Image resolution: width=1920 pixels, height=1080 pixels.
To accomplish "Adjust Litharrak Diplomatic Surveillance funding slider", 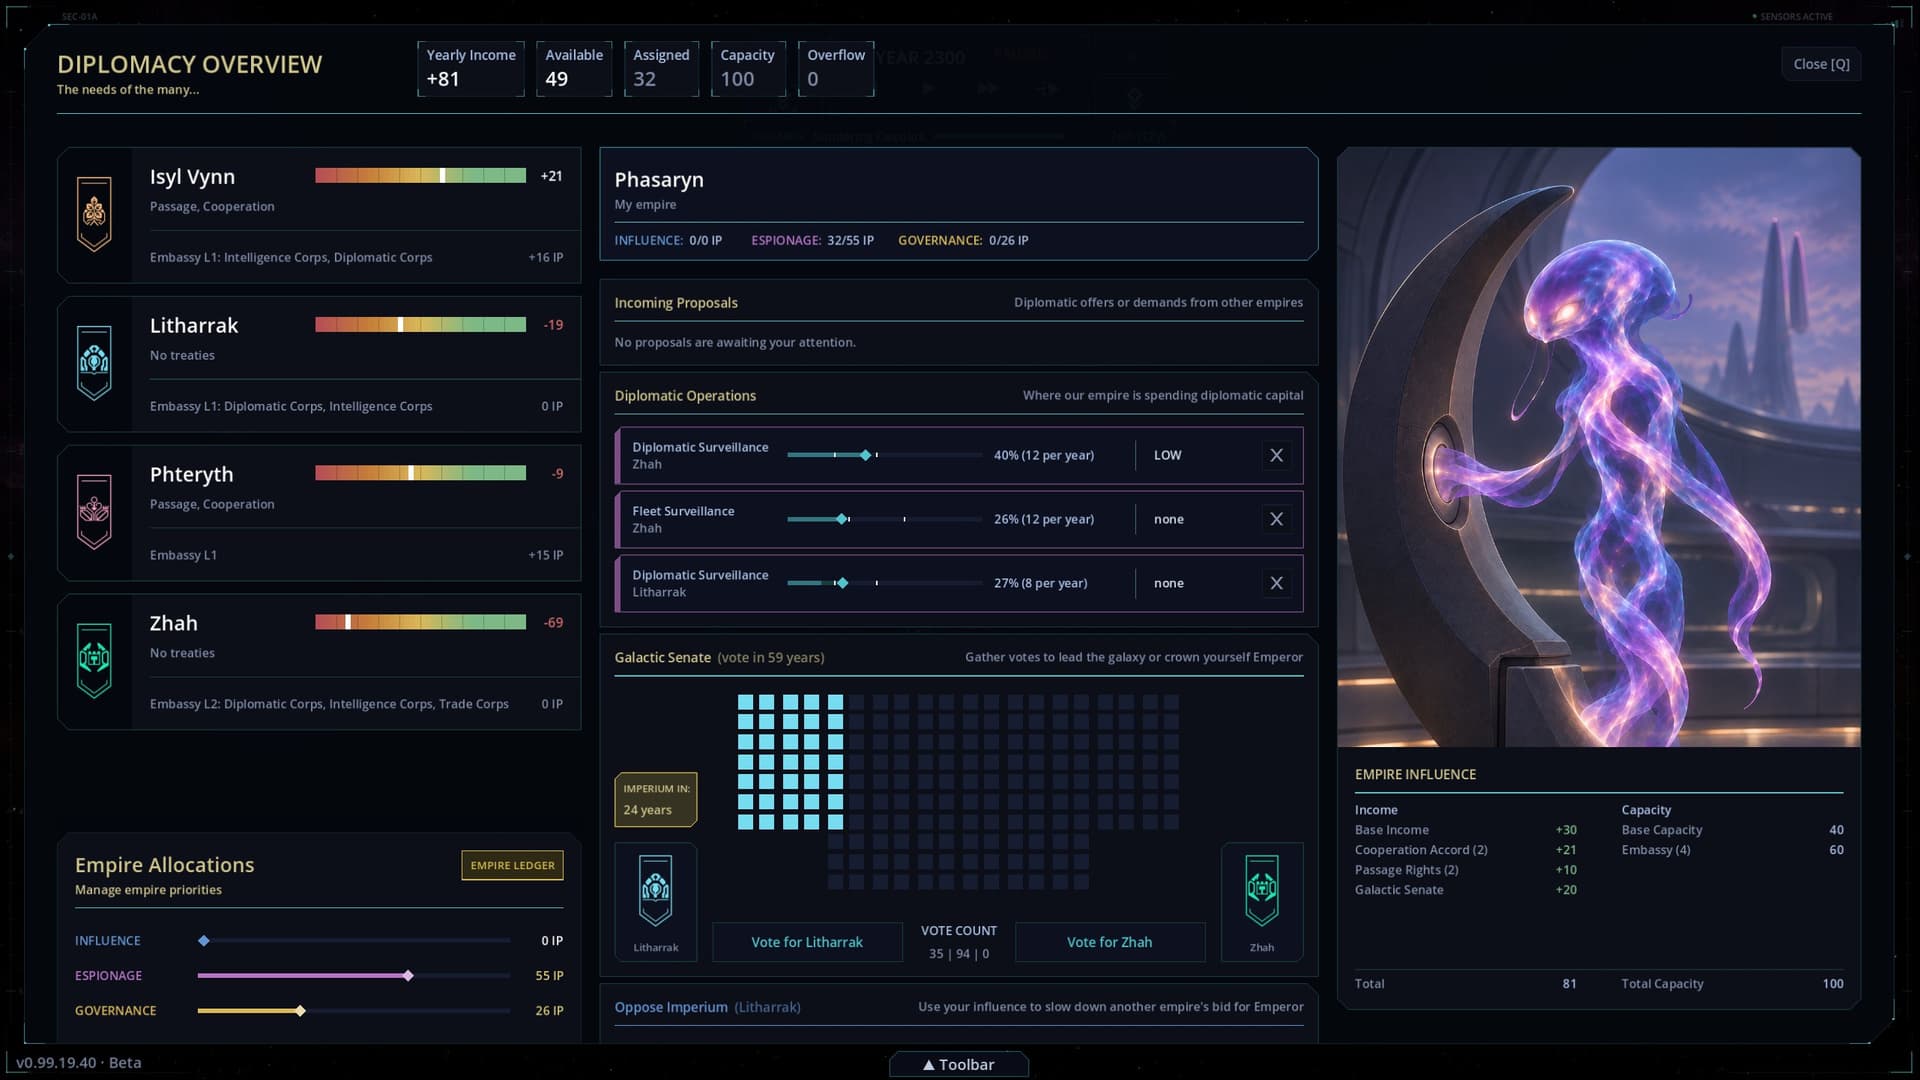I will tap(884, 583).
